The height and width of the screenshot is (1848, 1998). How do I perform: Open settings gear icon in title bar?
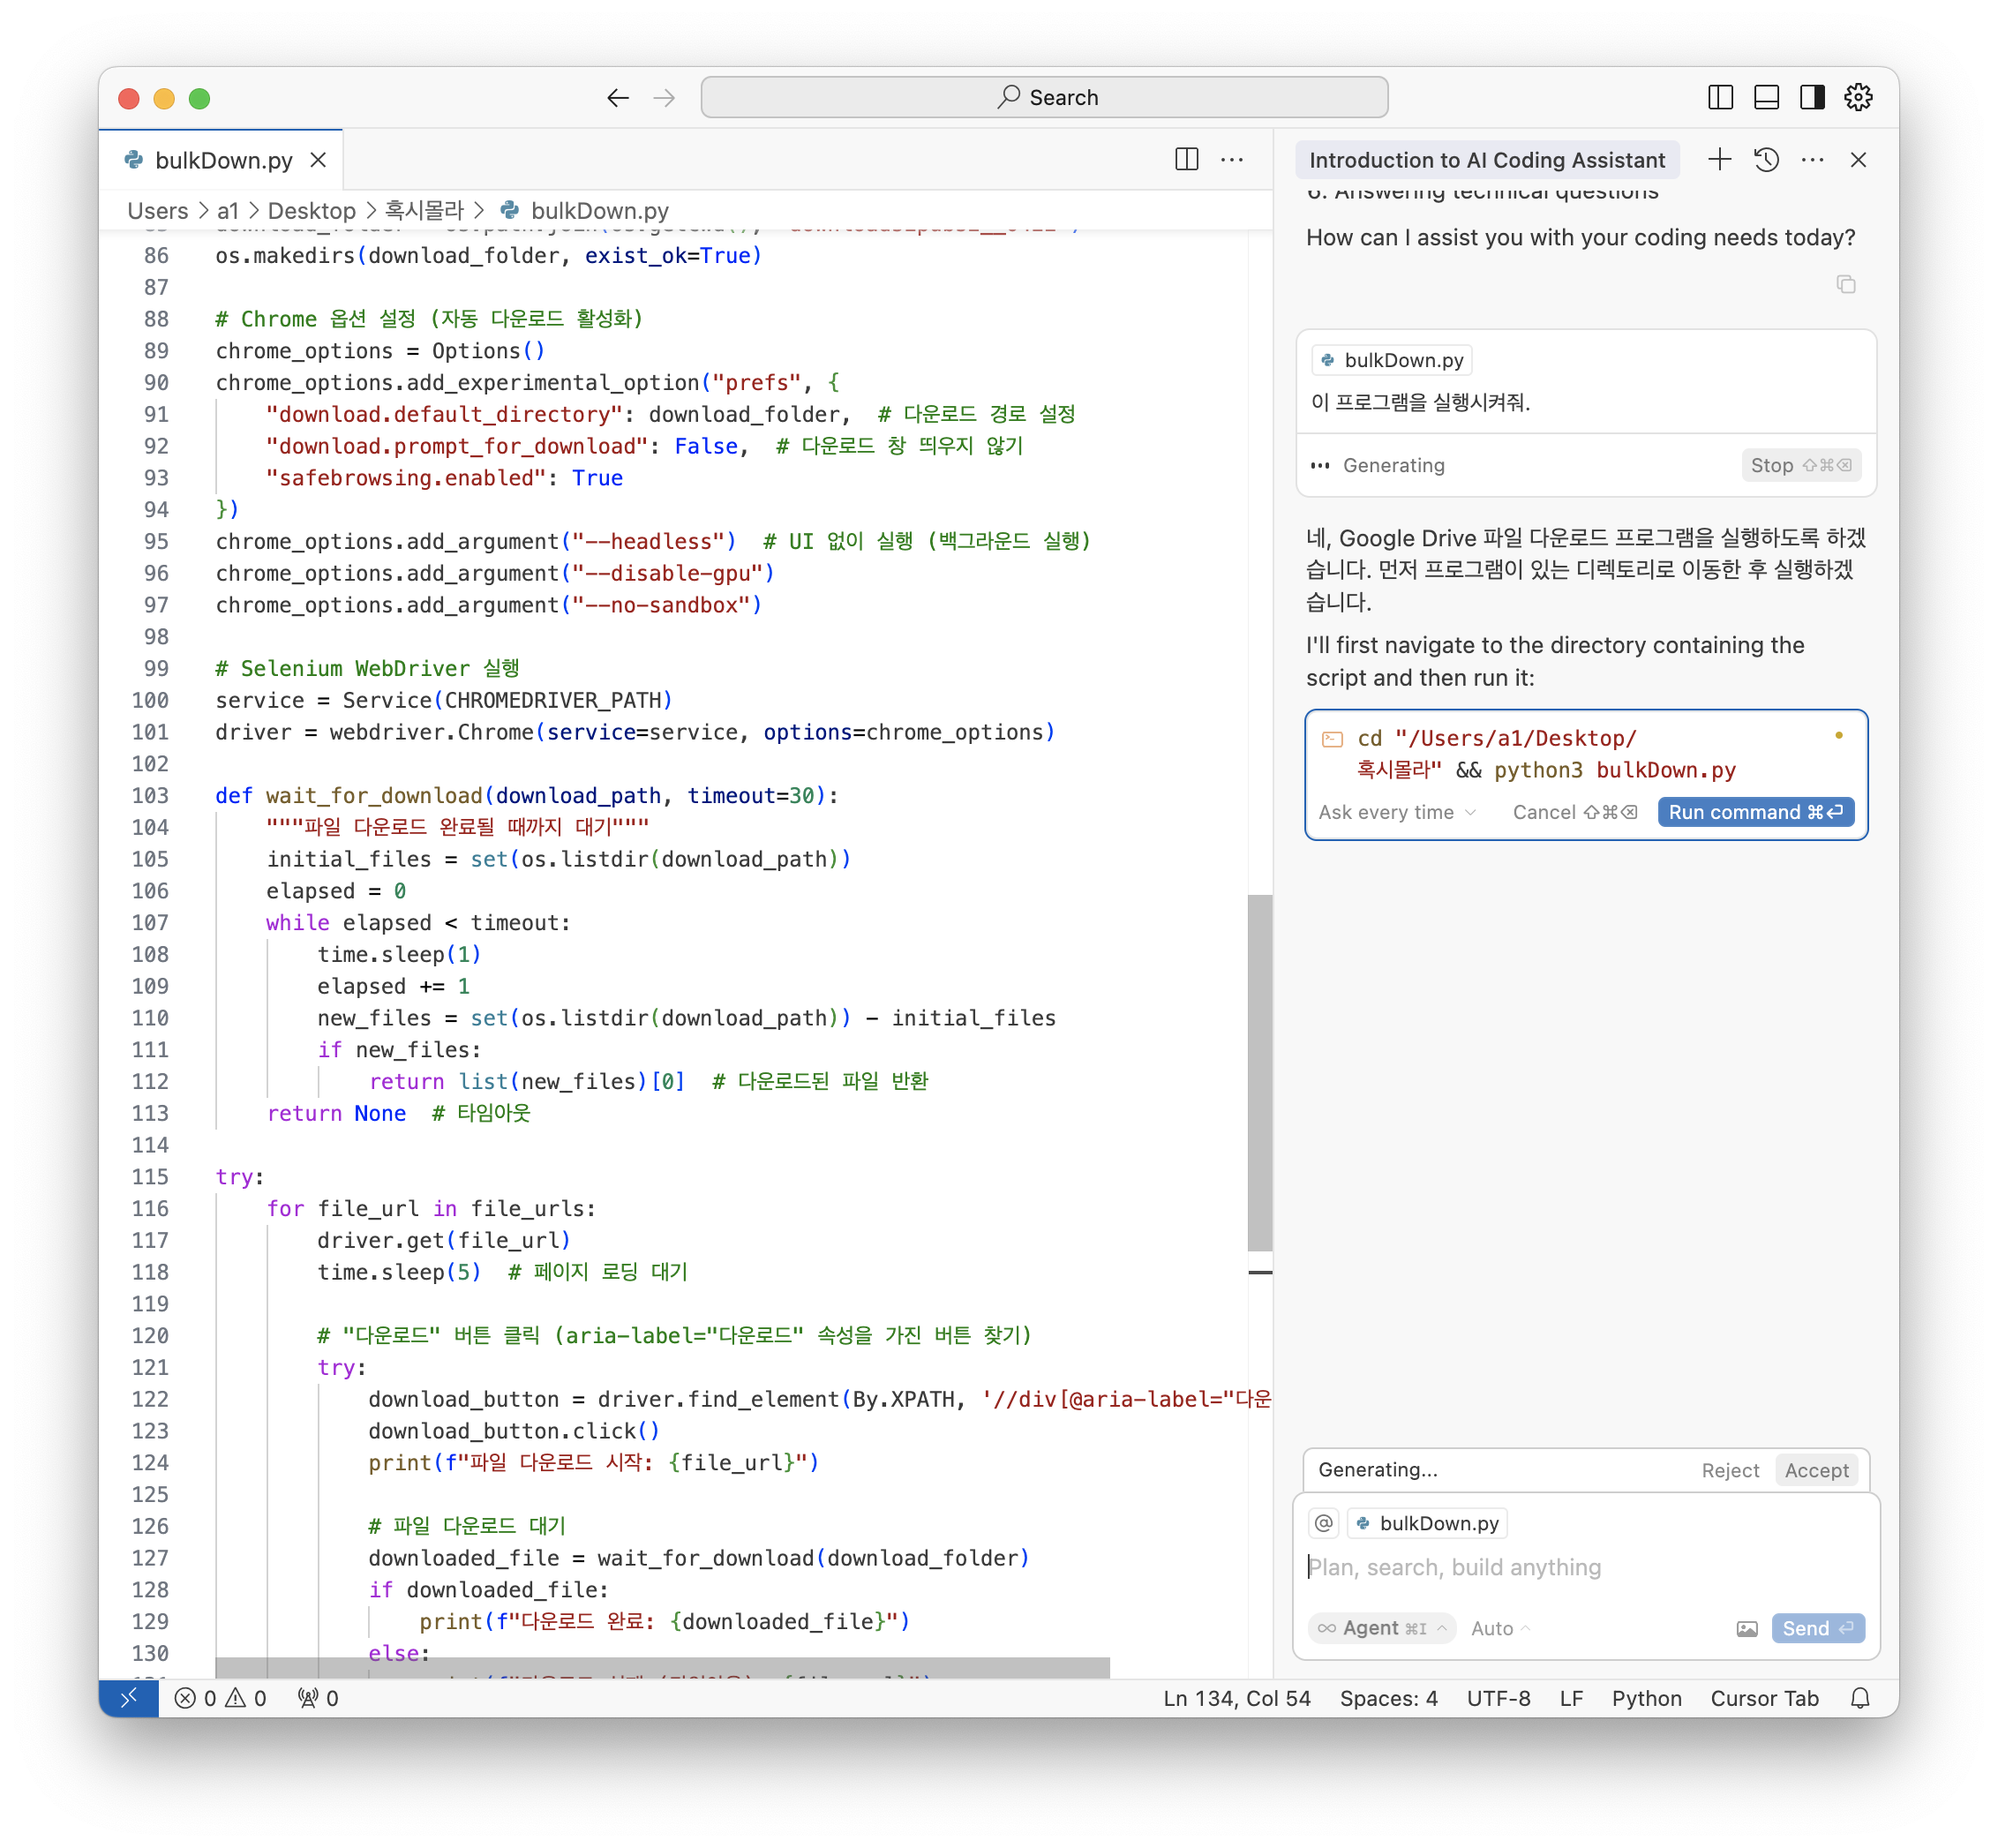pyautogui.click(x=1858, y=98)
